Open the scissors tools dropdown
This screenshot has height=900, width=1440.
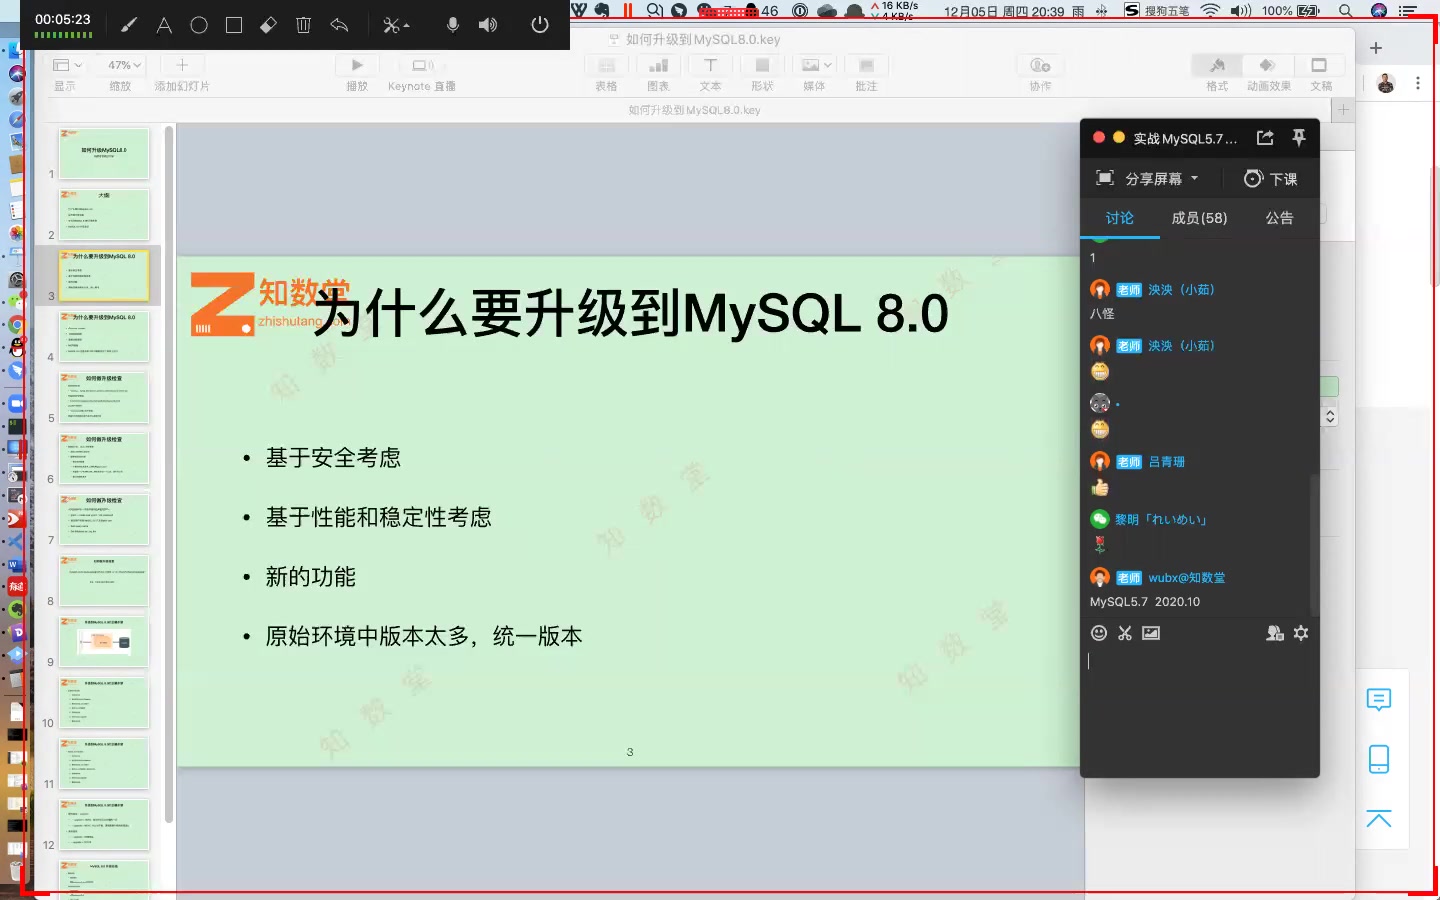point(396,25)
